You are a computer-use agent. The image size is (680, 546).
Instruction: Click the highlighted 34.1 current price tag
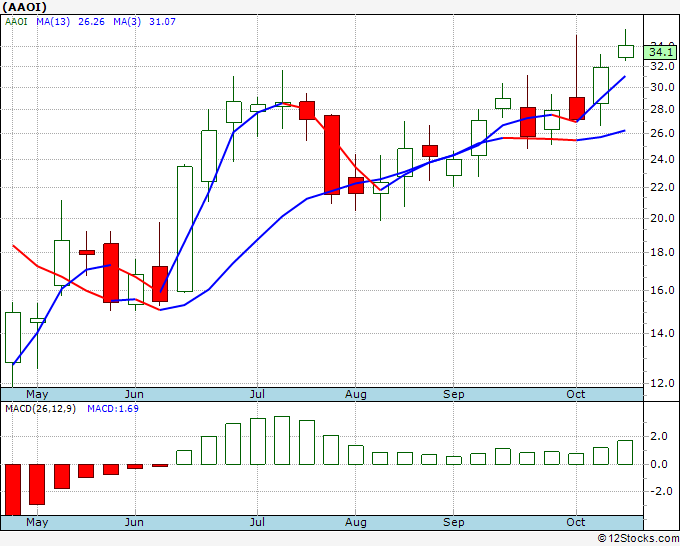[661, 53]
